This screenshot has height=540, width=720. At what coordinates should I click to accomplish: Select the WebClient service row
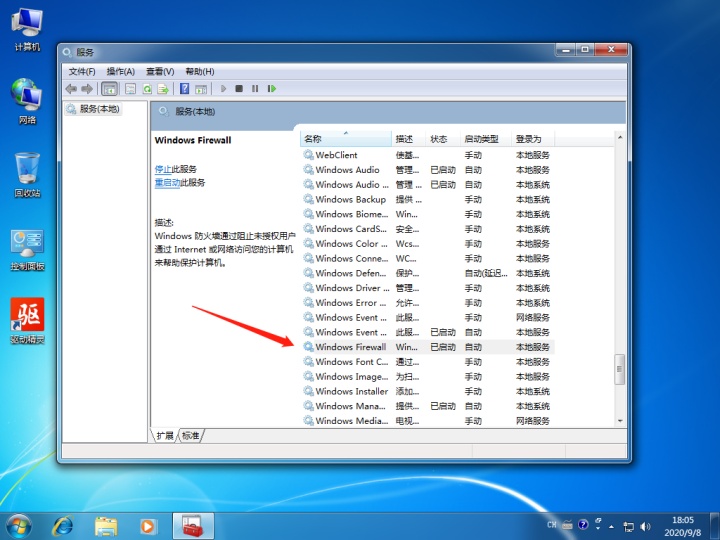428,155
